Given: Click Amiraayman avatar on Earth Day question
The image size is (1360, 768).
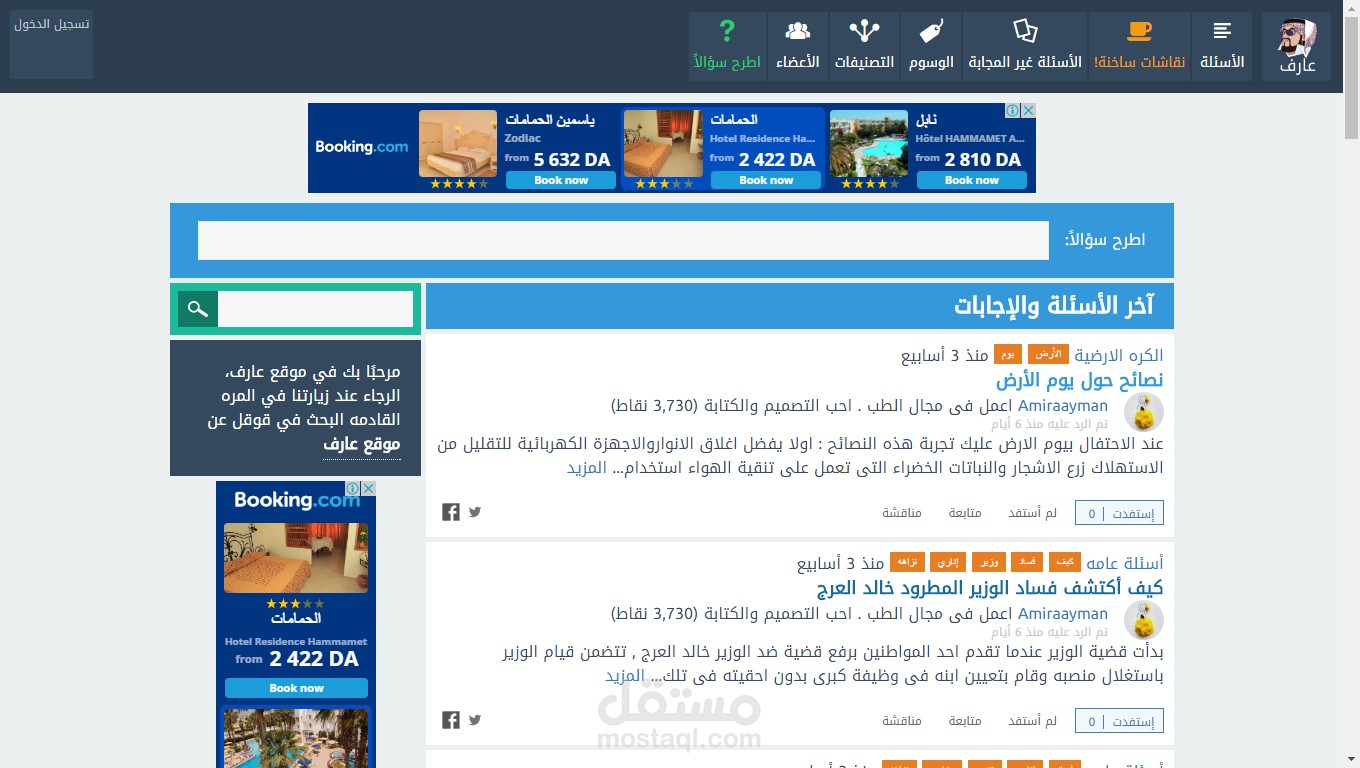Looking at the screenshot, I should click(1144, 412).
